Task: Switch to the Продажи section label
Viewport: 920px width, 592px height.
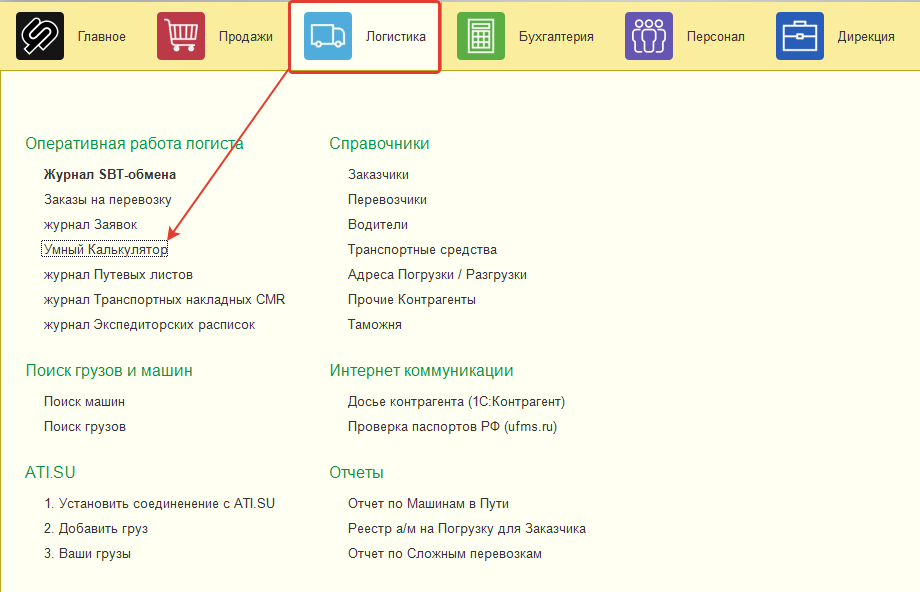Action: click(246, 36)
